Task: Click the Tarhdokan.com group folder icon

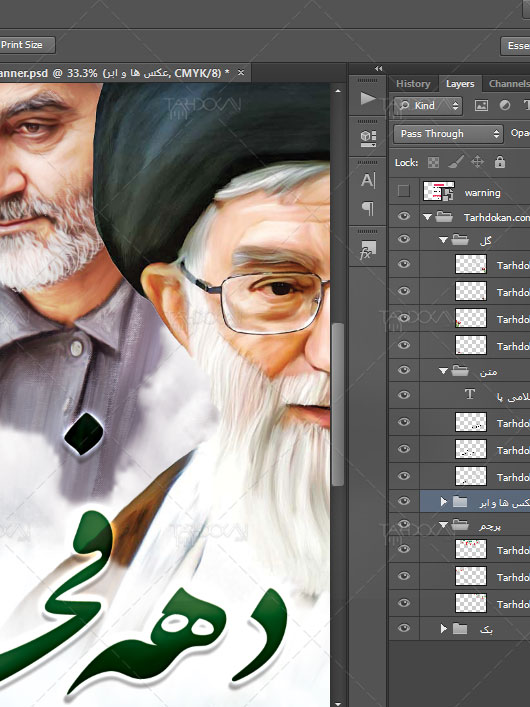Action: point(444,217)
